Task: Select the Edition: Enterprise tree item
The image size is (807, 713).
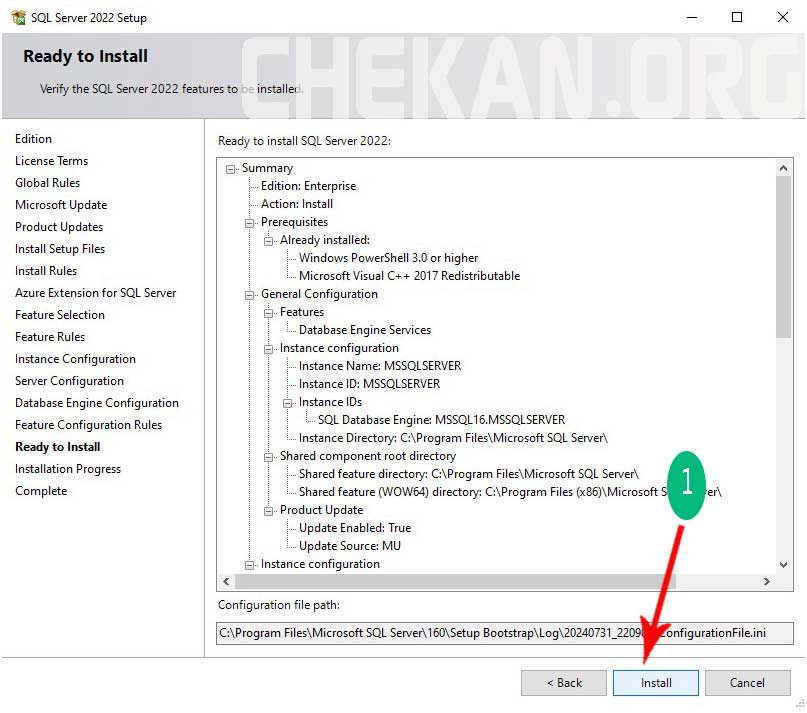Action: (x=308, y=186)
